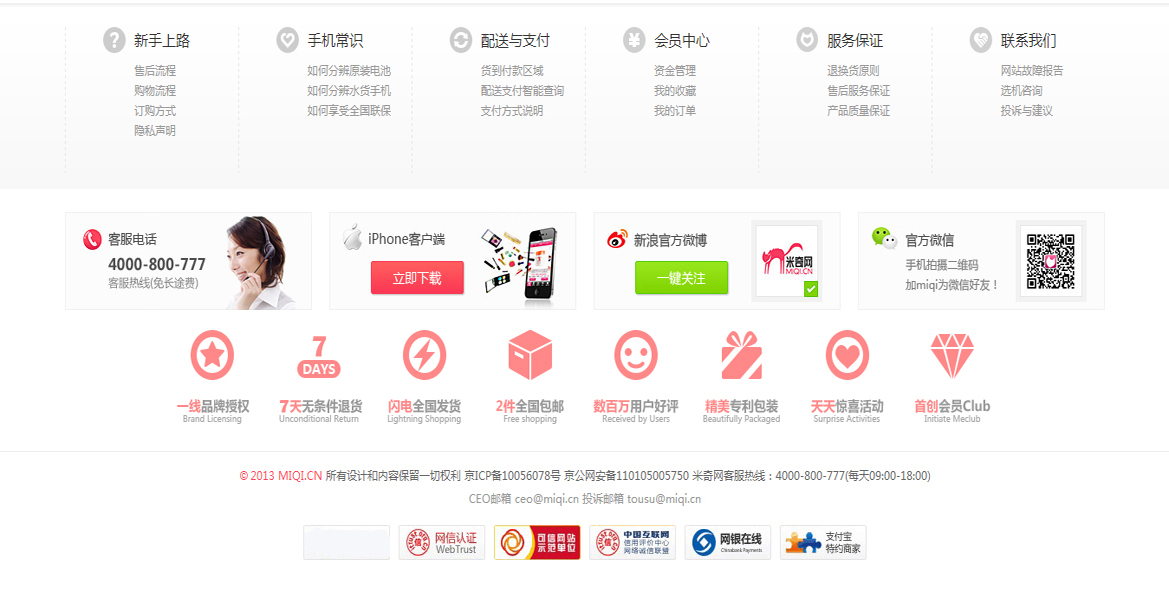Image resolution: width=1169 pixels, height=604 pixels.
Task: Click the box icon for 2件全国包邮
Action: 530,355
